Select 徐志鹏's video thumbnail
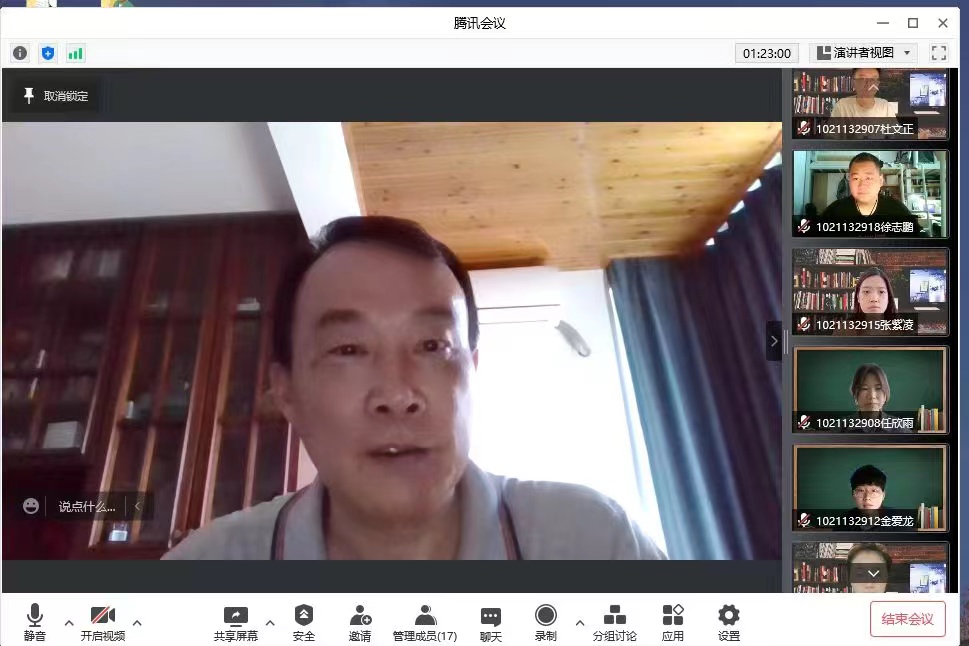This screenshot has width=969, height=646. (x=870, y=193)
